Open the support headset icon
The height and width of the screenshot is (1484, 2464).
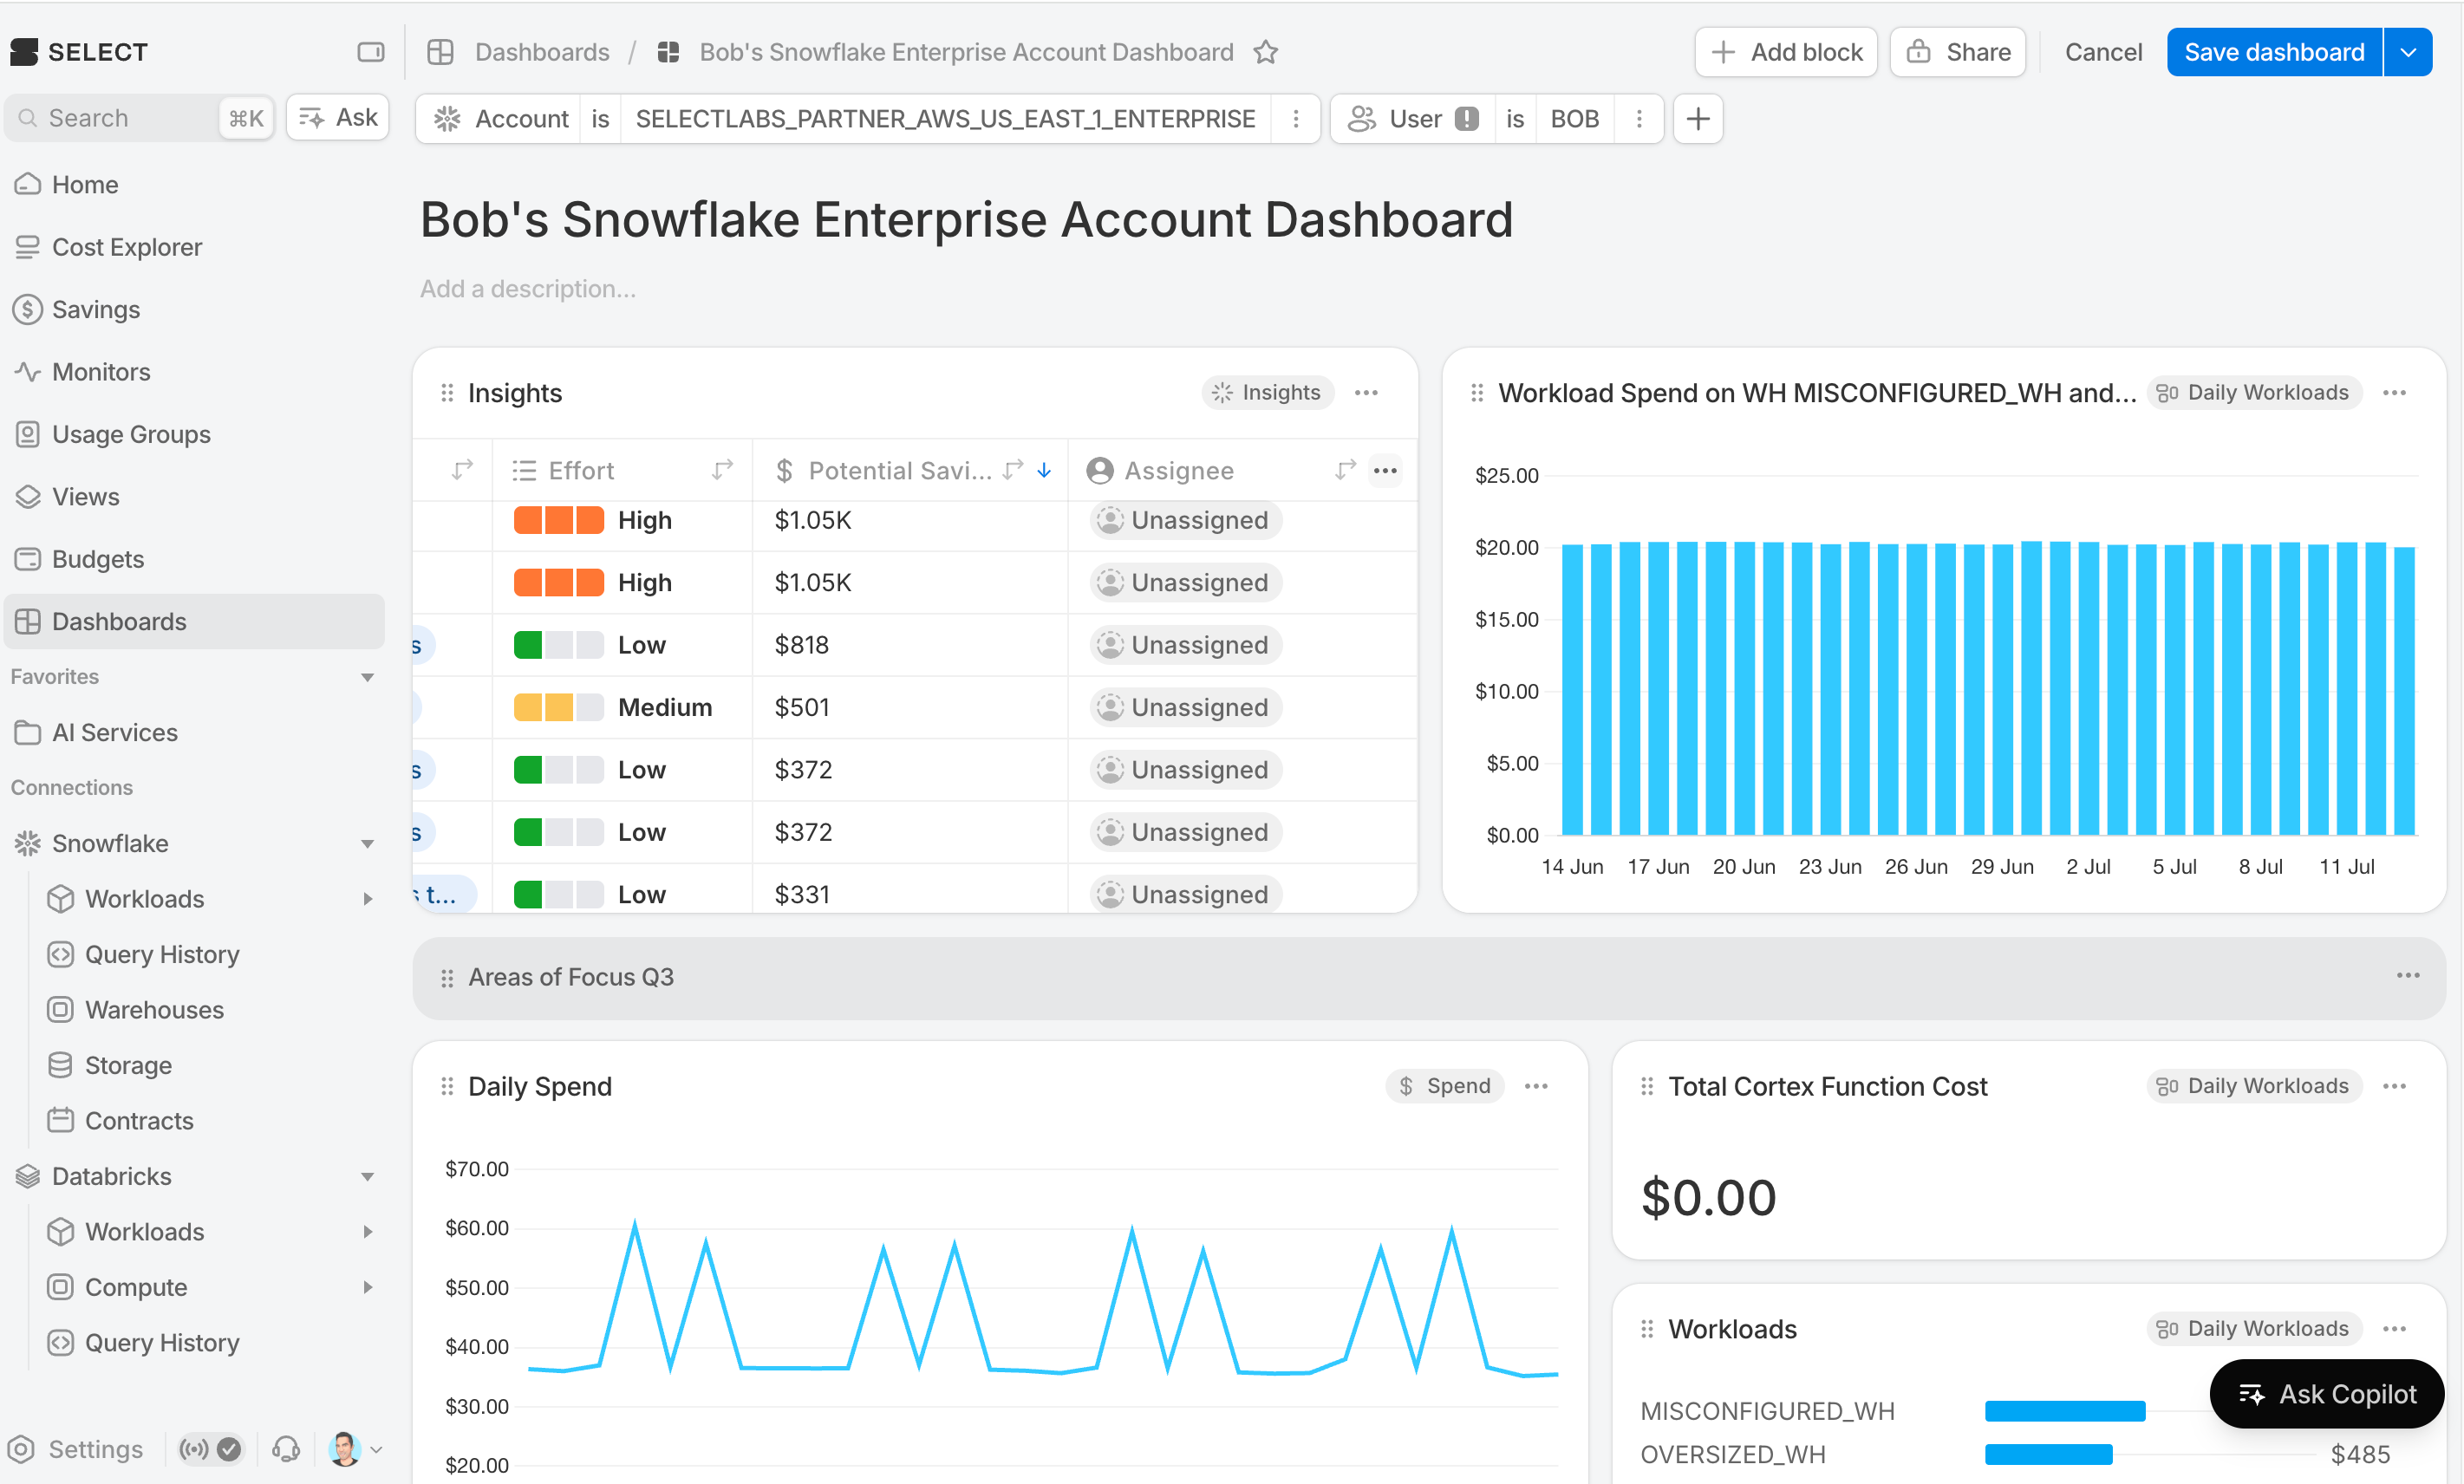(286, 1449)
